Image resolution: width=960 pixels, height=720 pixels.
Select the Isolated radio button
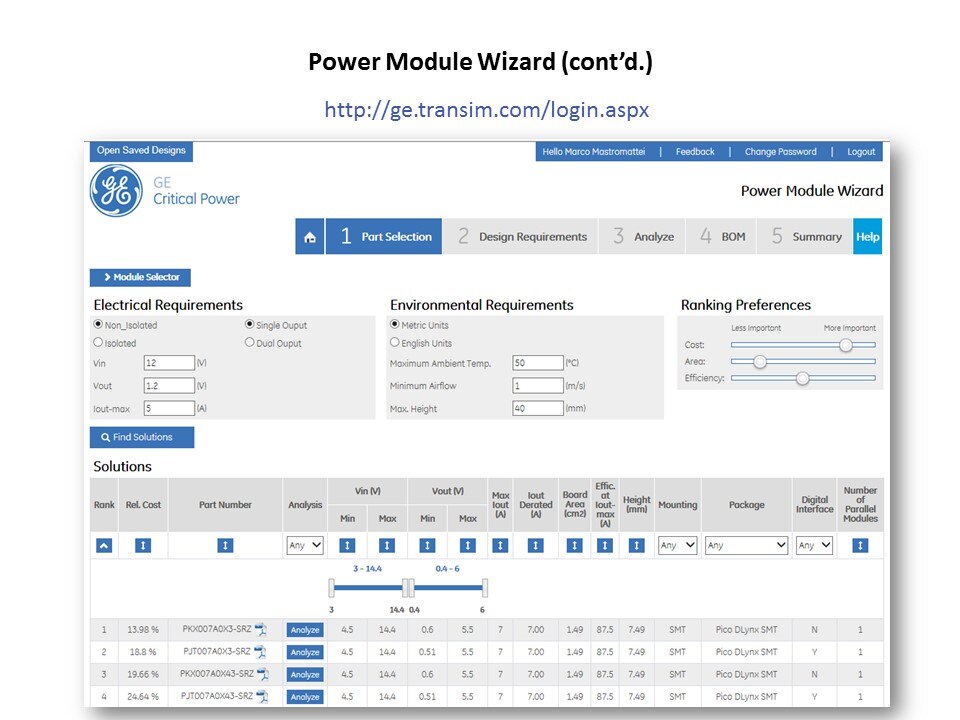pos(98,343)
